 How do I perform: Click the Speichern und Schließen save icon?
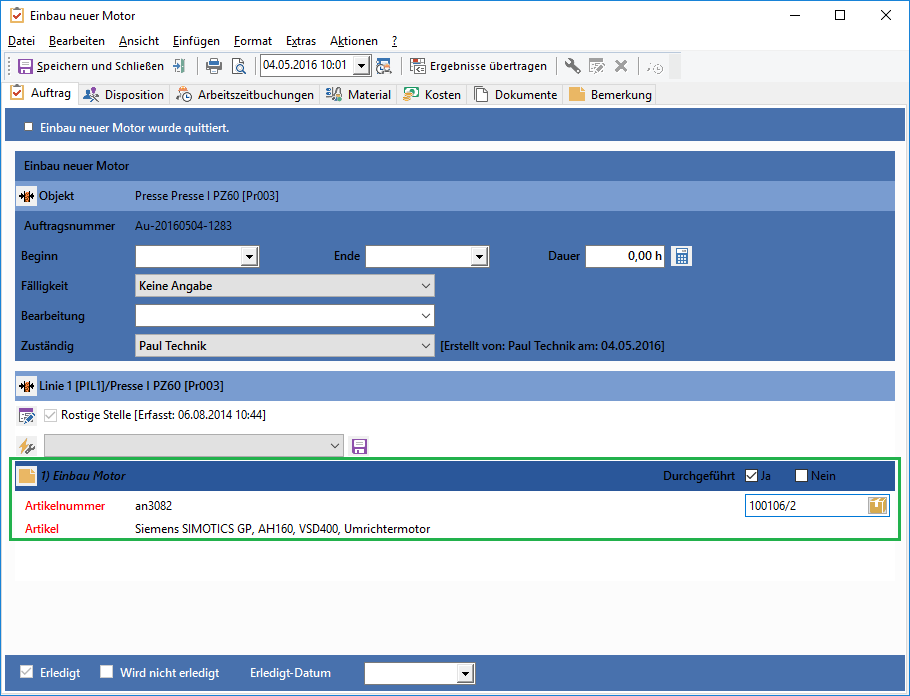26,66
